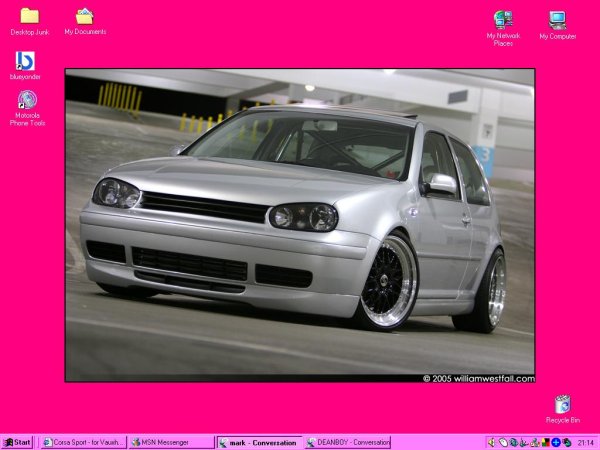Open the Motorola Phone Tools shortcut
This screenshot has height=450, width=600.
click(x=27, y=101)
